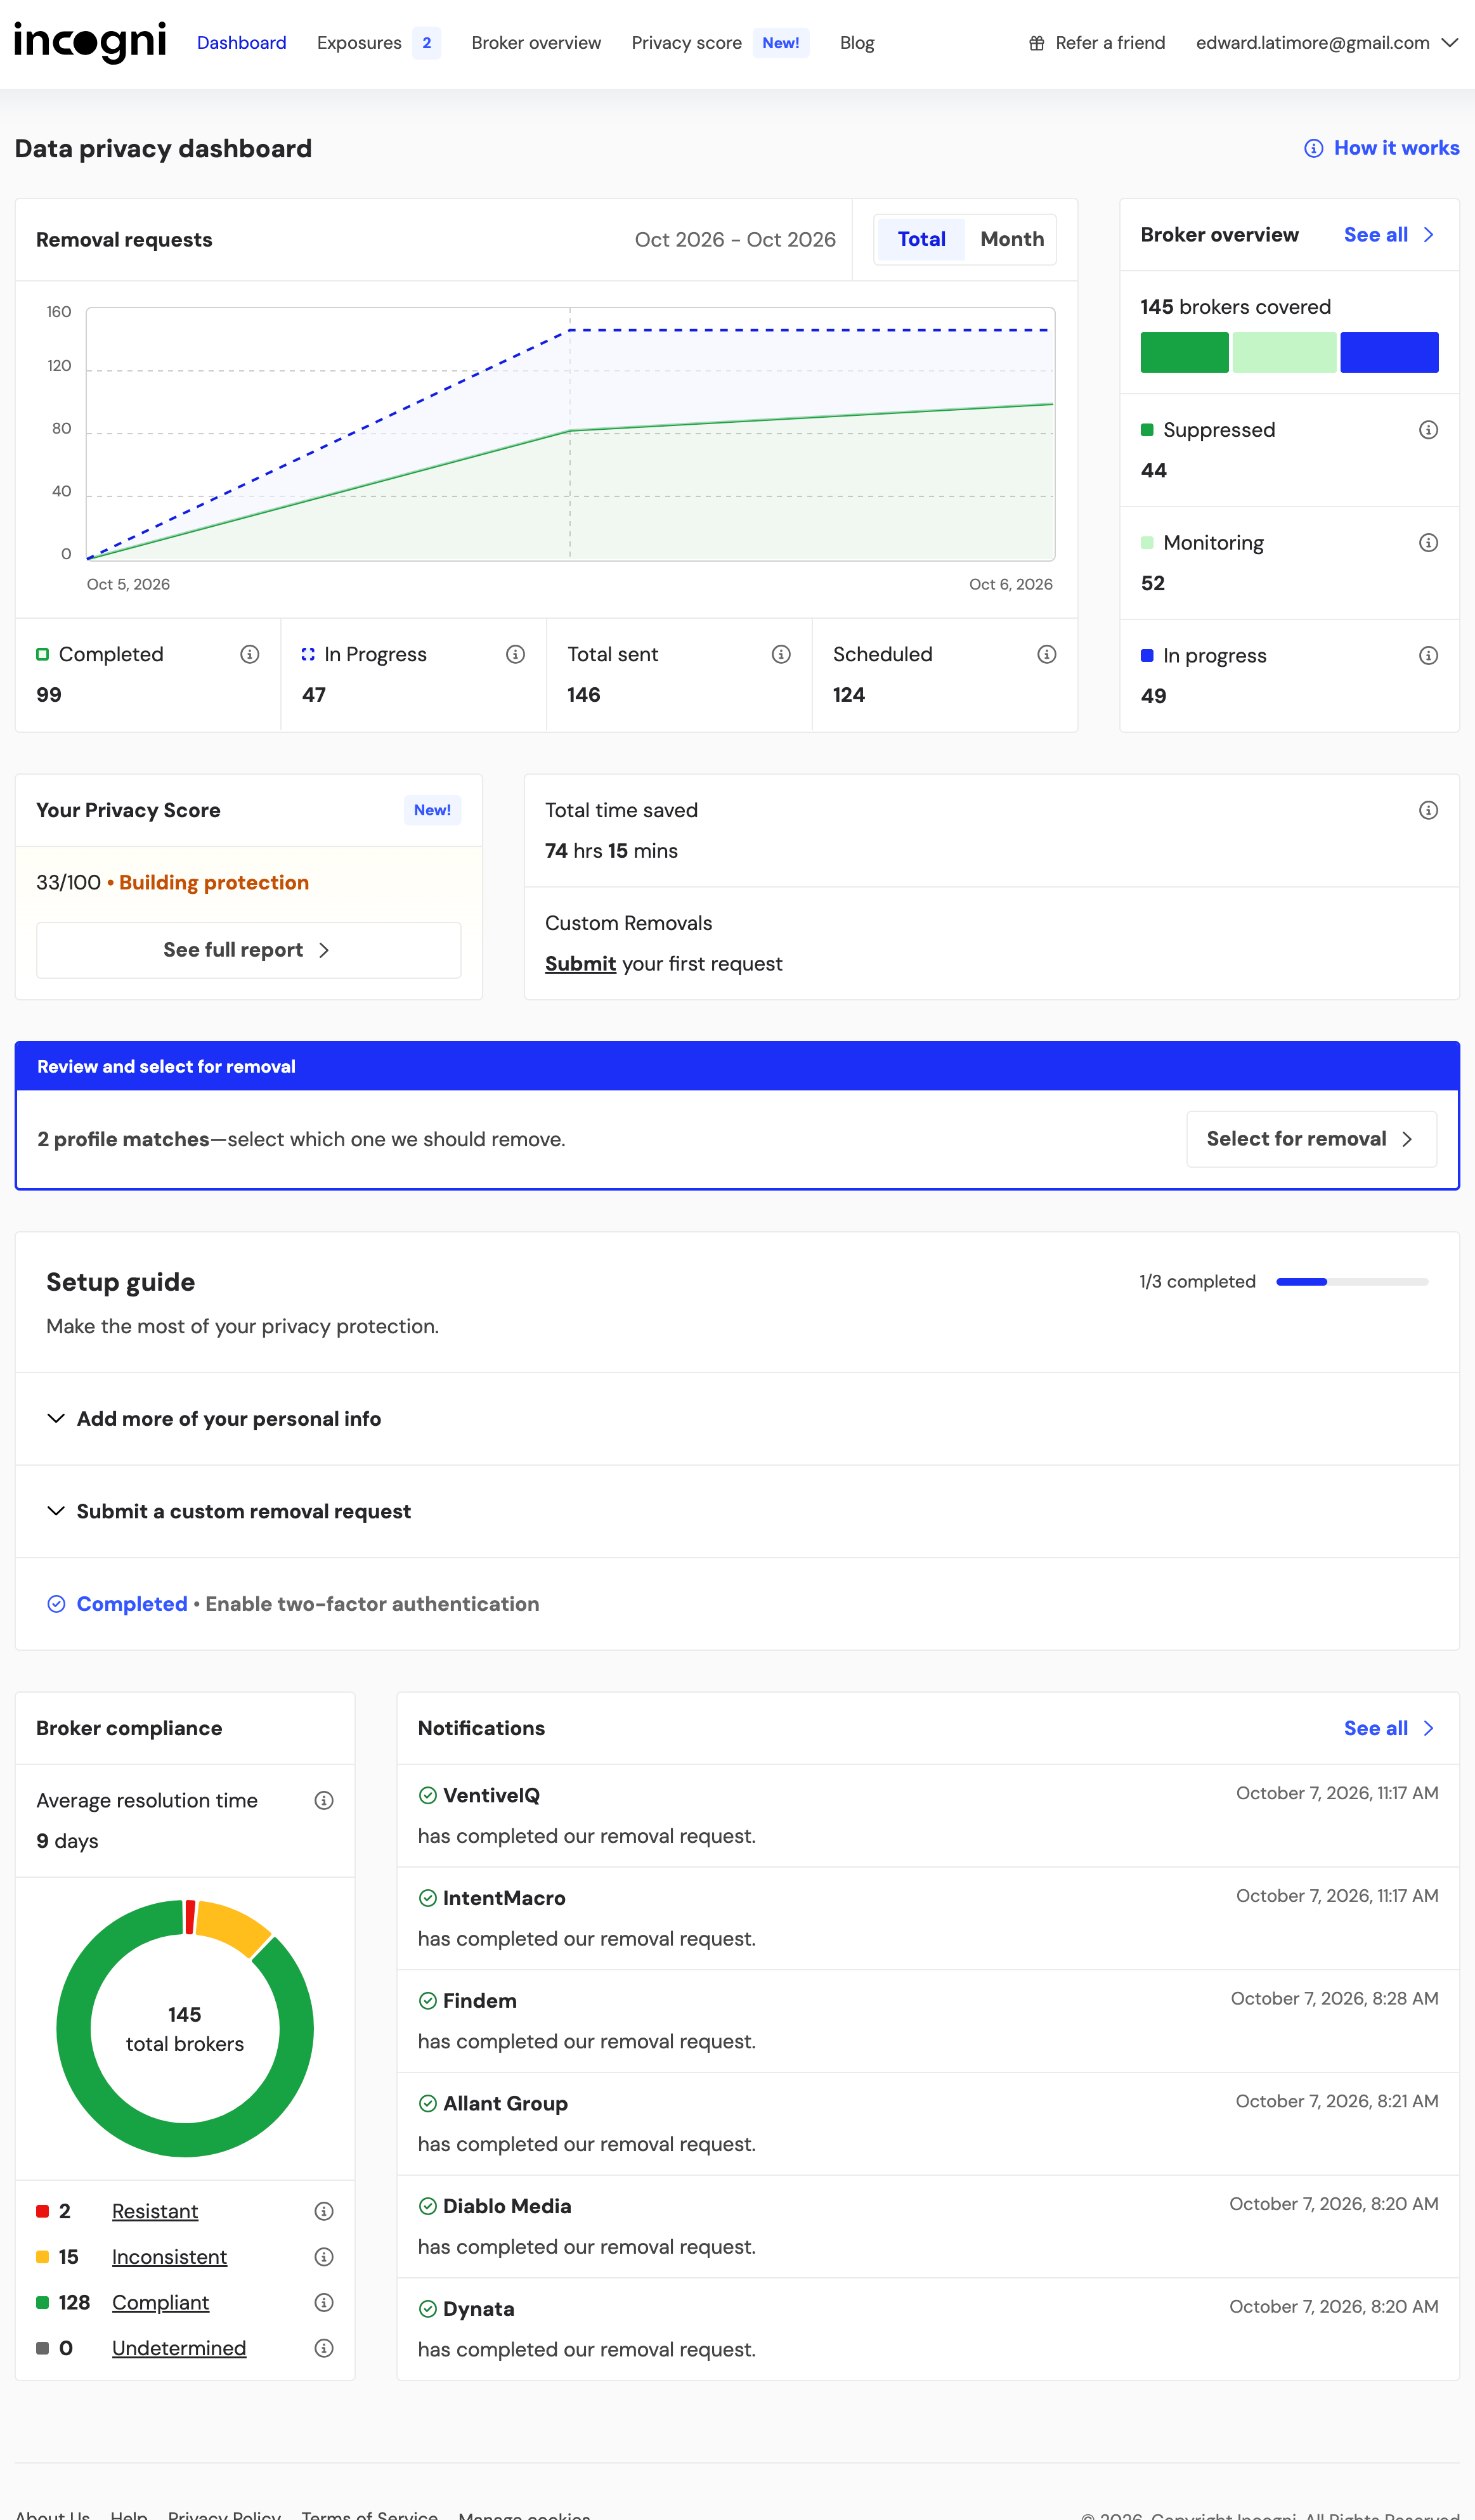Click the Enable two-factor authentication row
This screenshot has height=2520, width=1475.
(x=737, y=1604)
